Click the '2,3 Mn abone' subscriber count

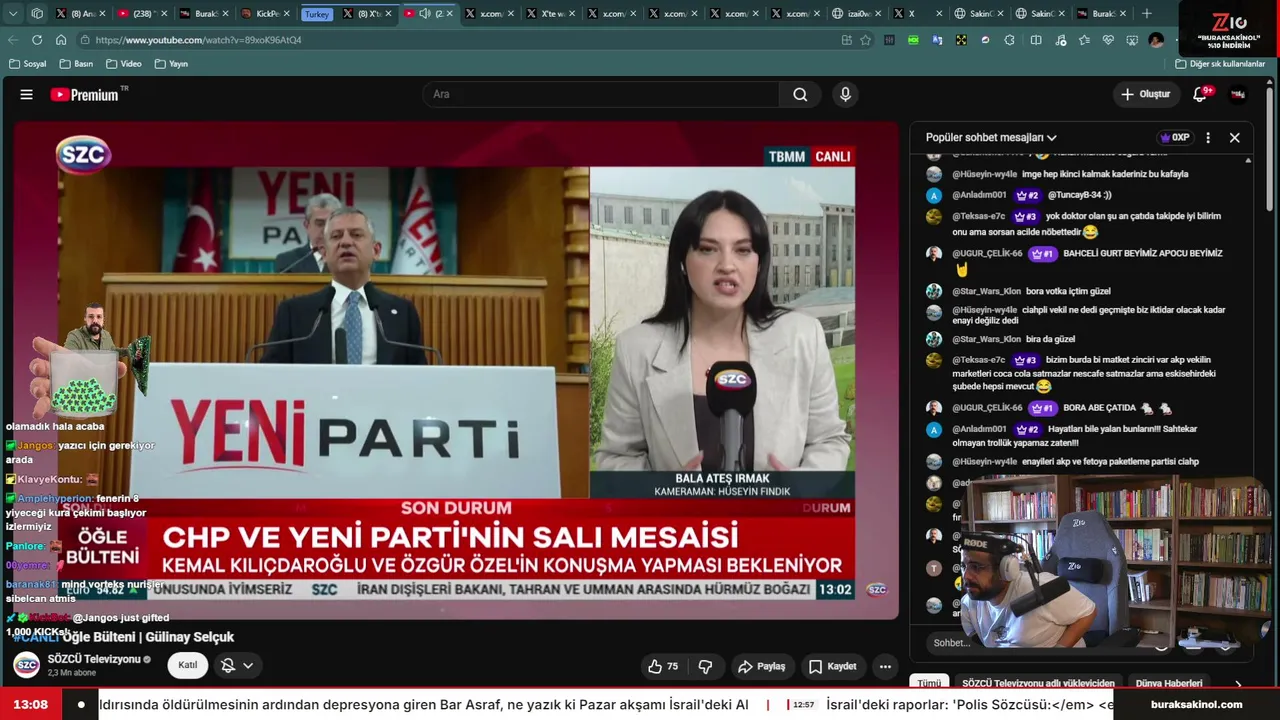[71, 673]
